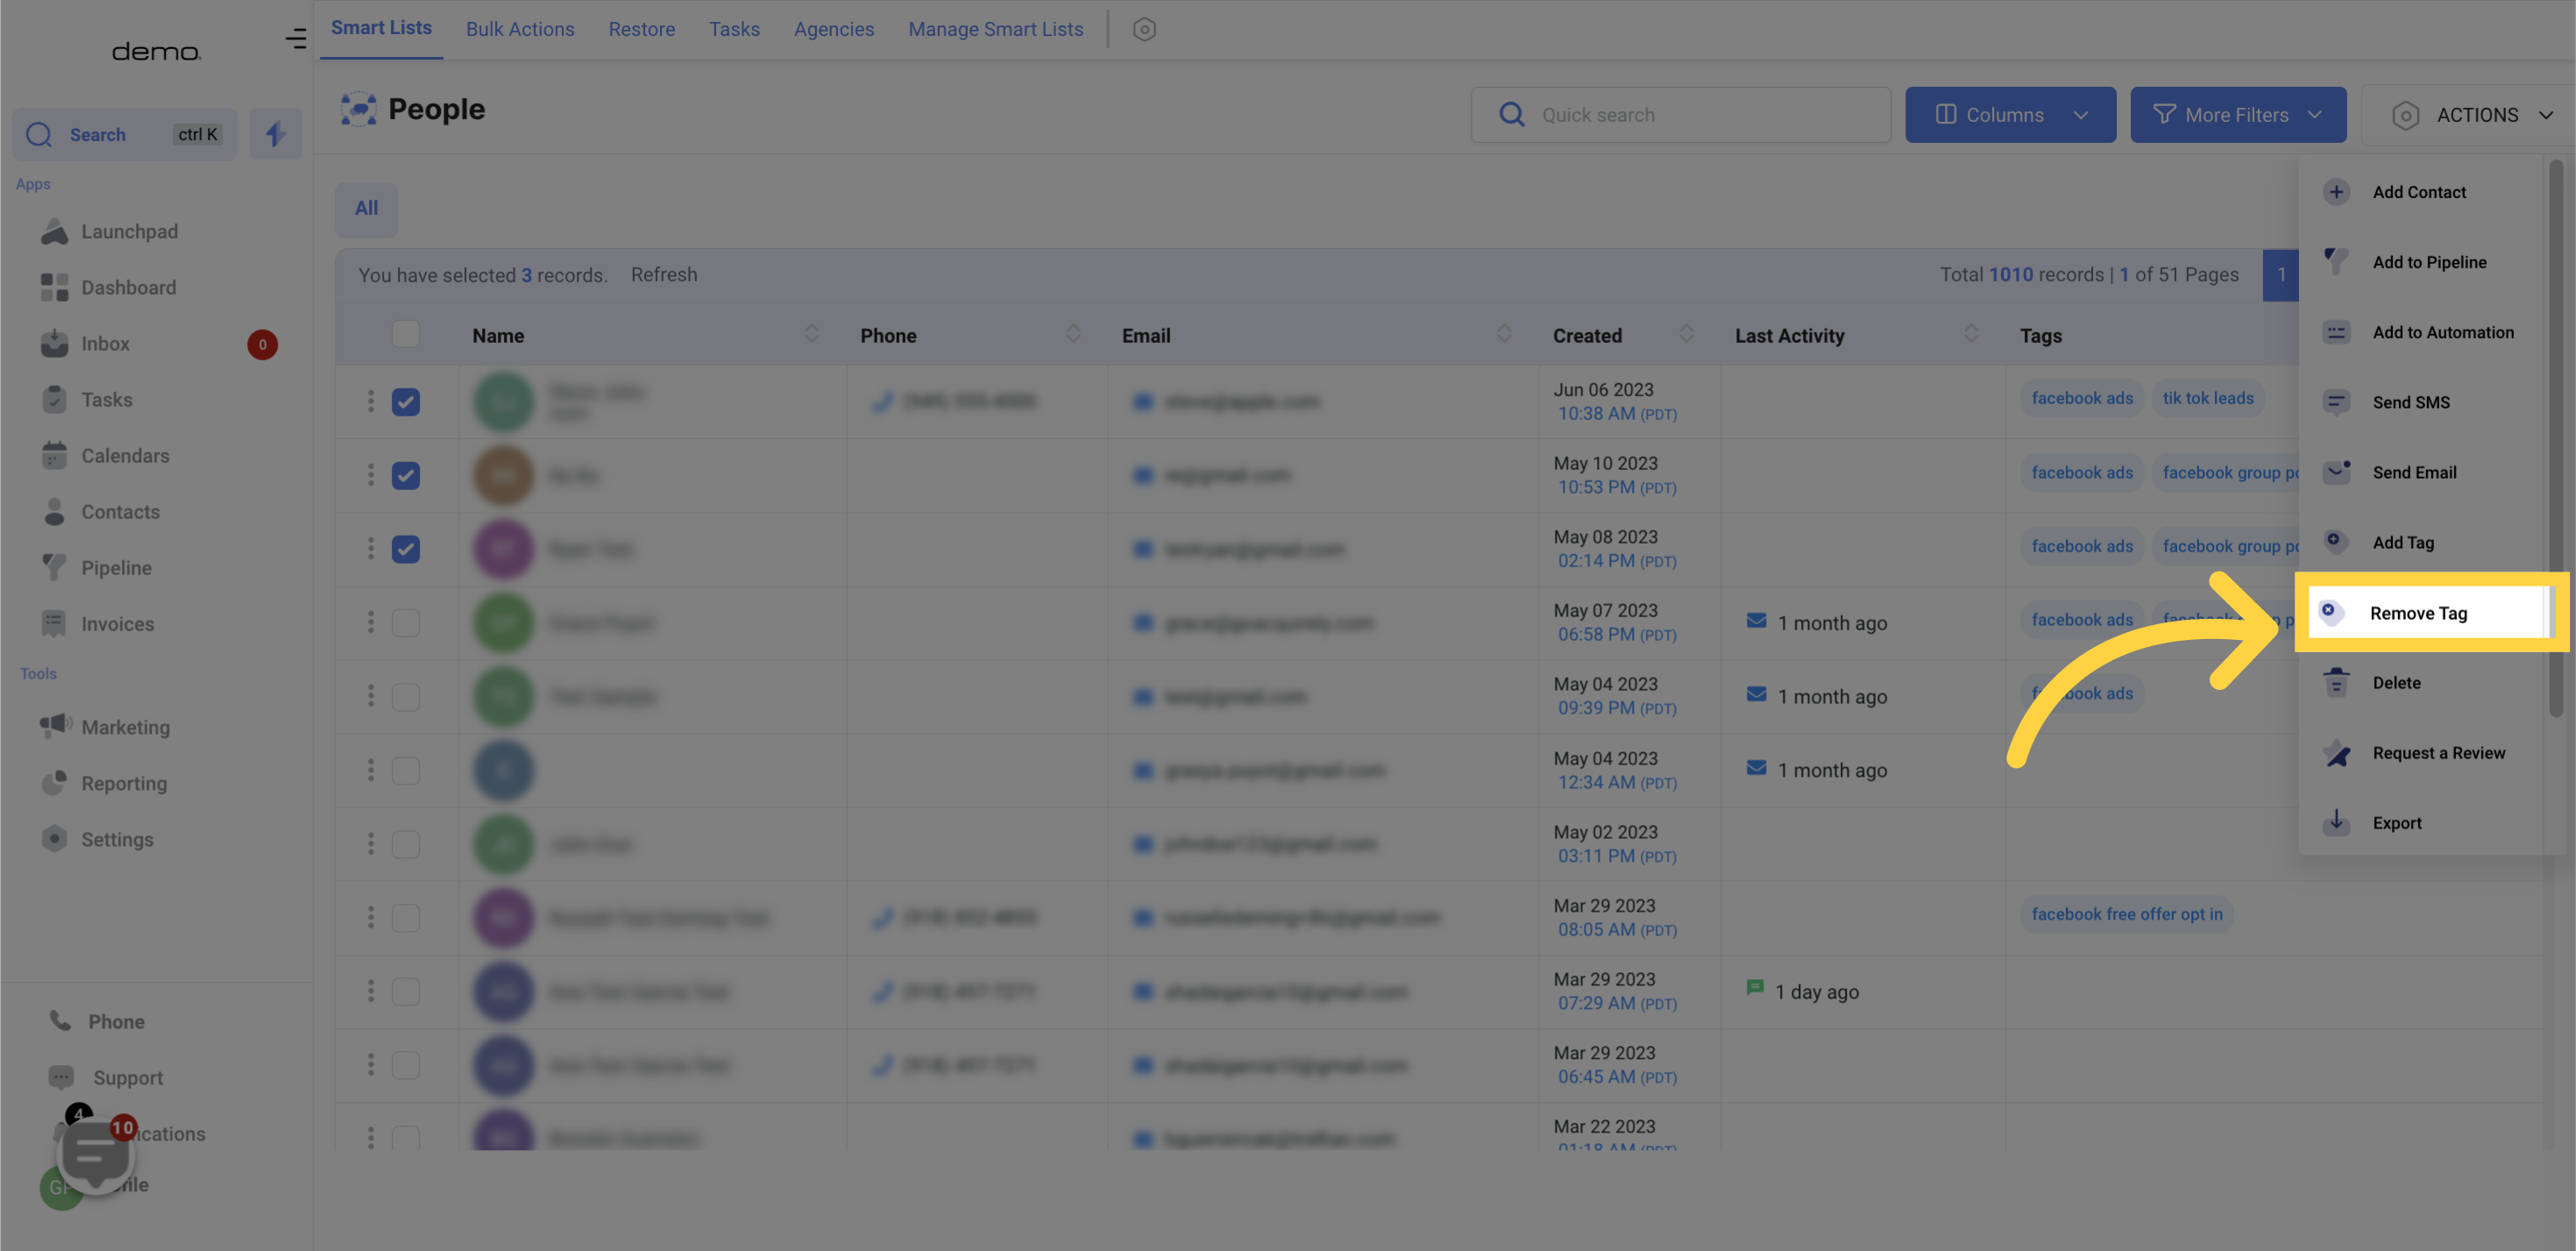Screen dimensions: 2576x1251
Task: Collapse the sidebar with hamburger icon
Action: (x=295, y=39)
